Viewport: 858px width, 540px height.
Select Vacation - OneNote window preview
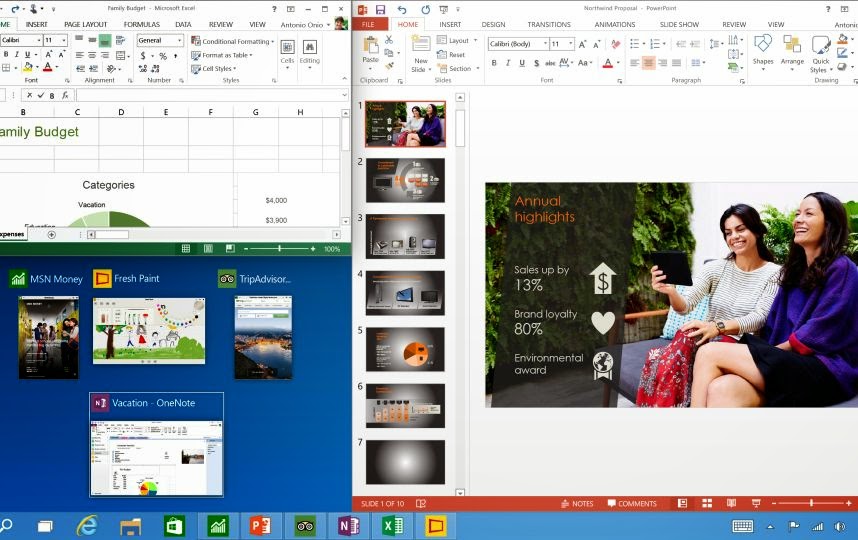click(x=156, y=444)
